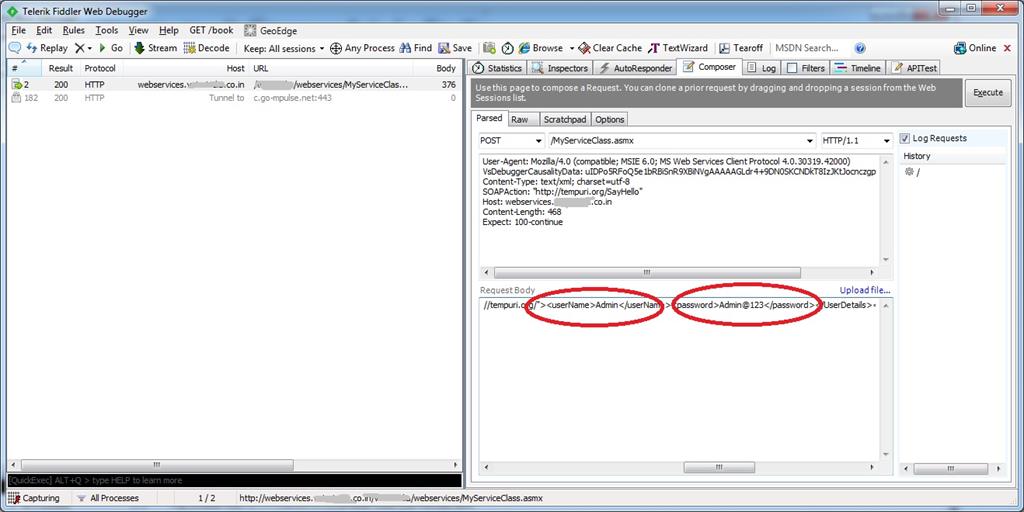The width and height of the screenshot is (1024, 512).
Task: Save sessions with the Save button
Action: (455, 48)
